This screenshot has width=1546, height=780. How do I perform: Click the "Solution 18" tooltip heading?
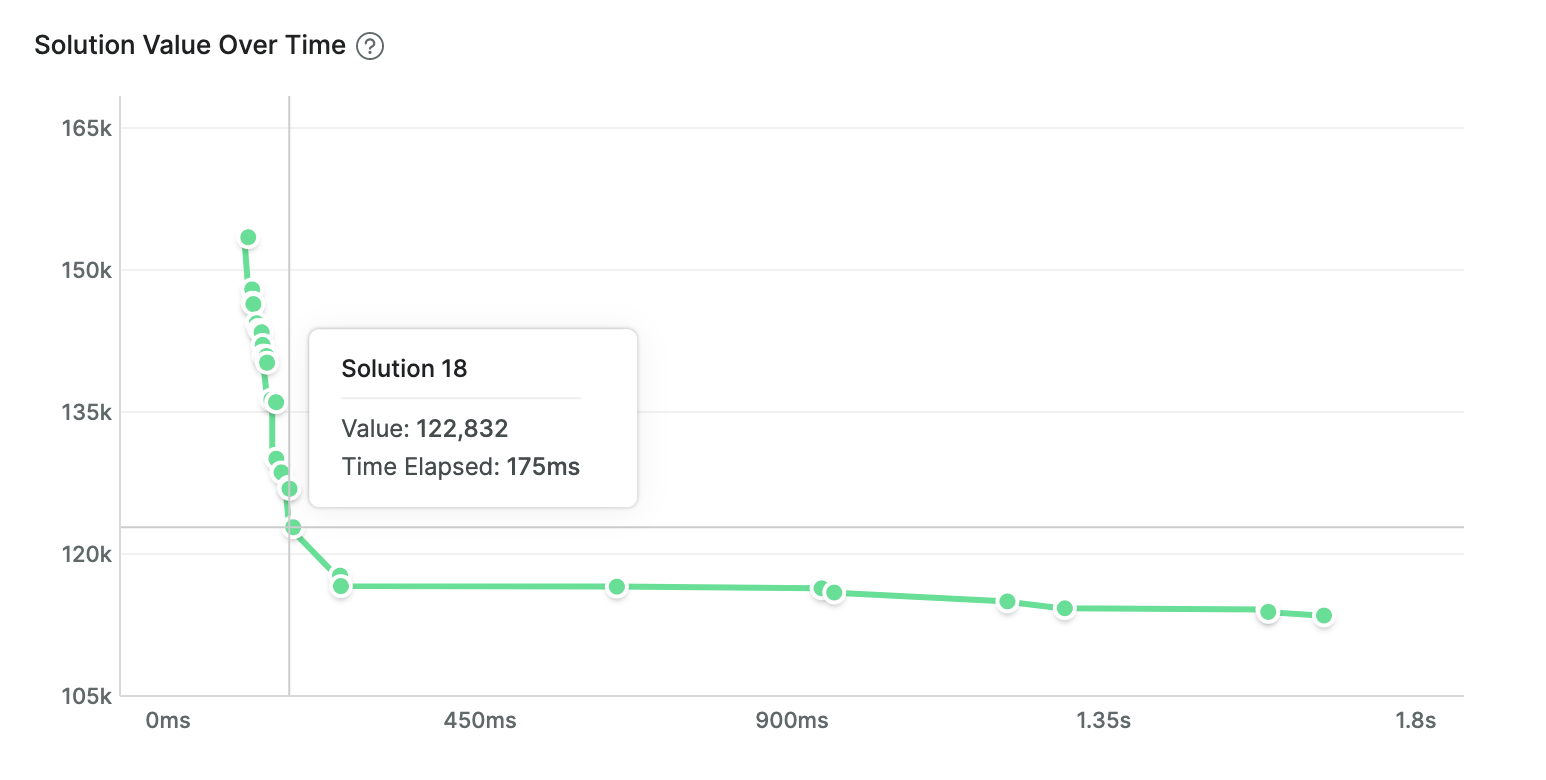pos(404,369)
